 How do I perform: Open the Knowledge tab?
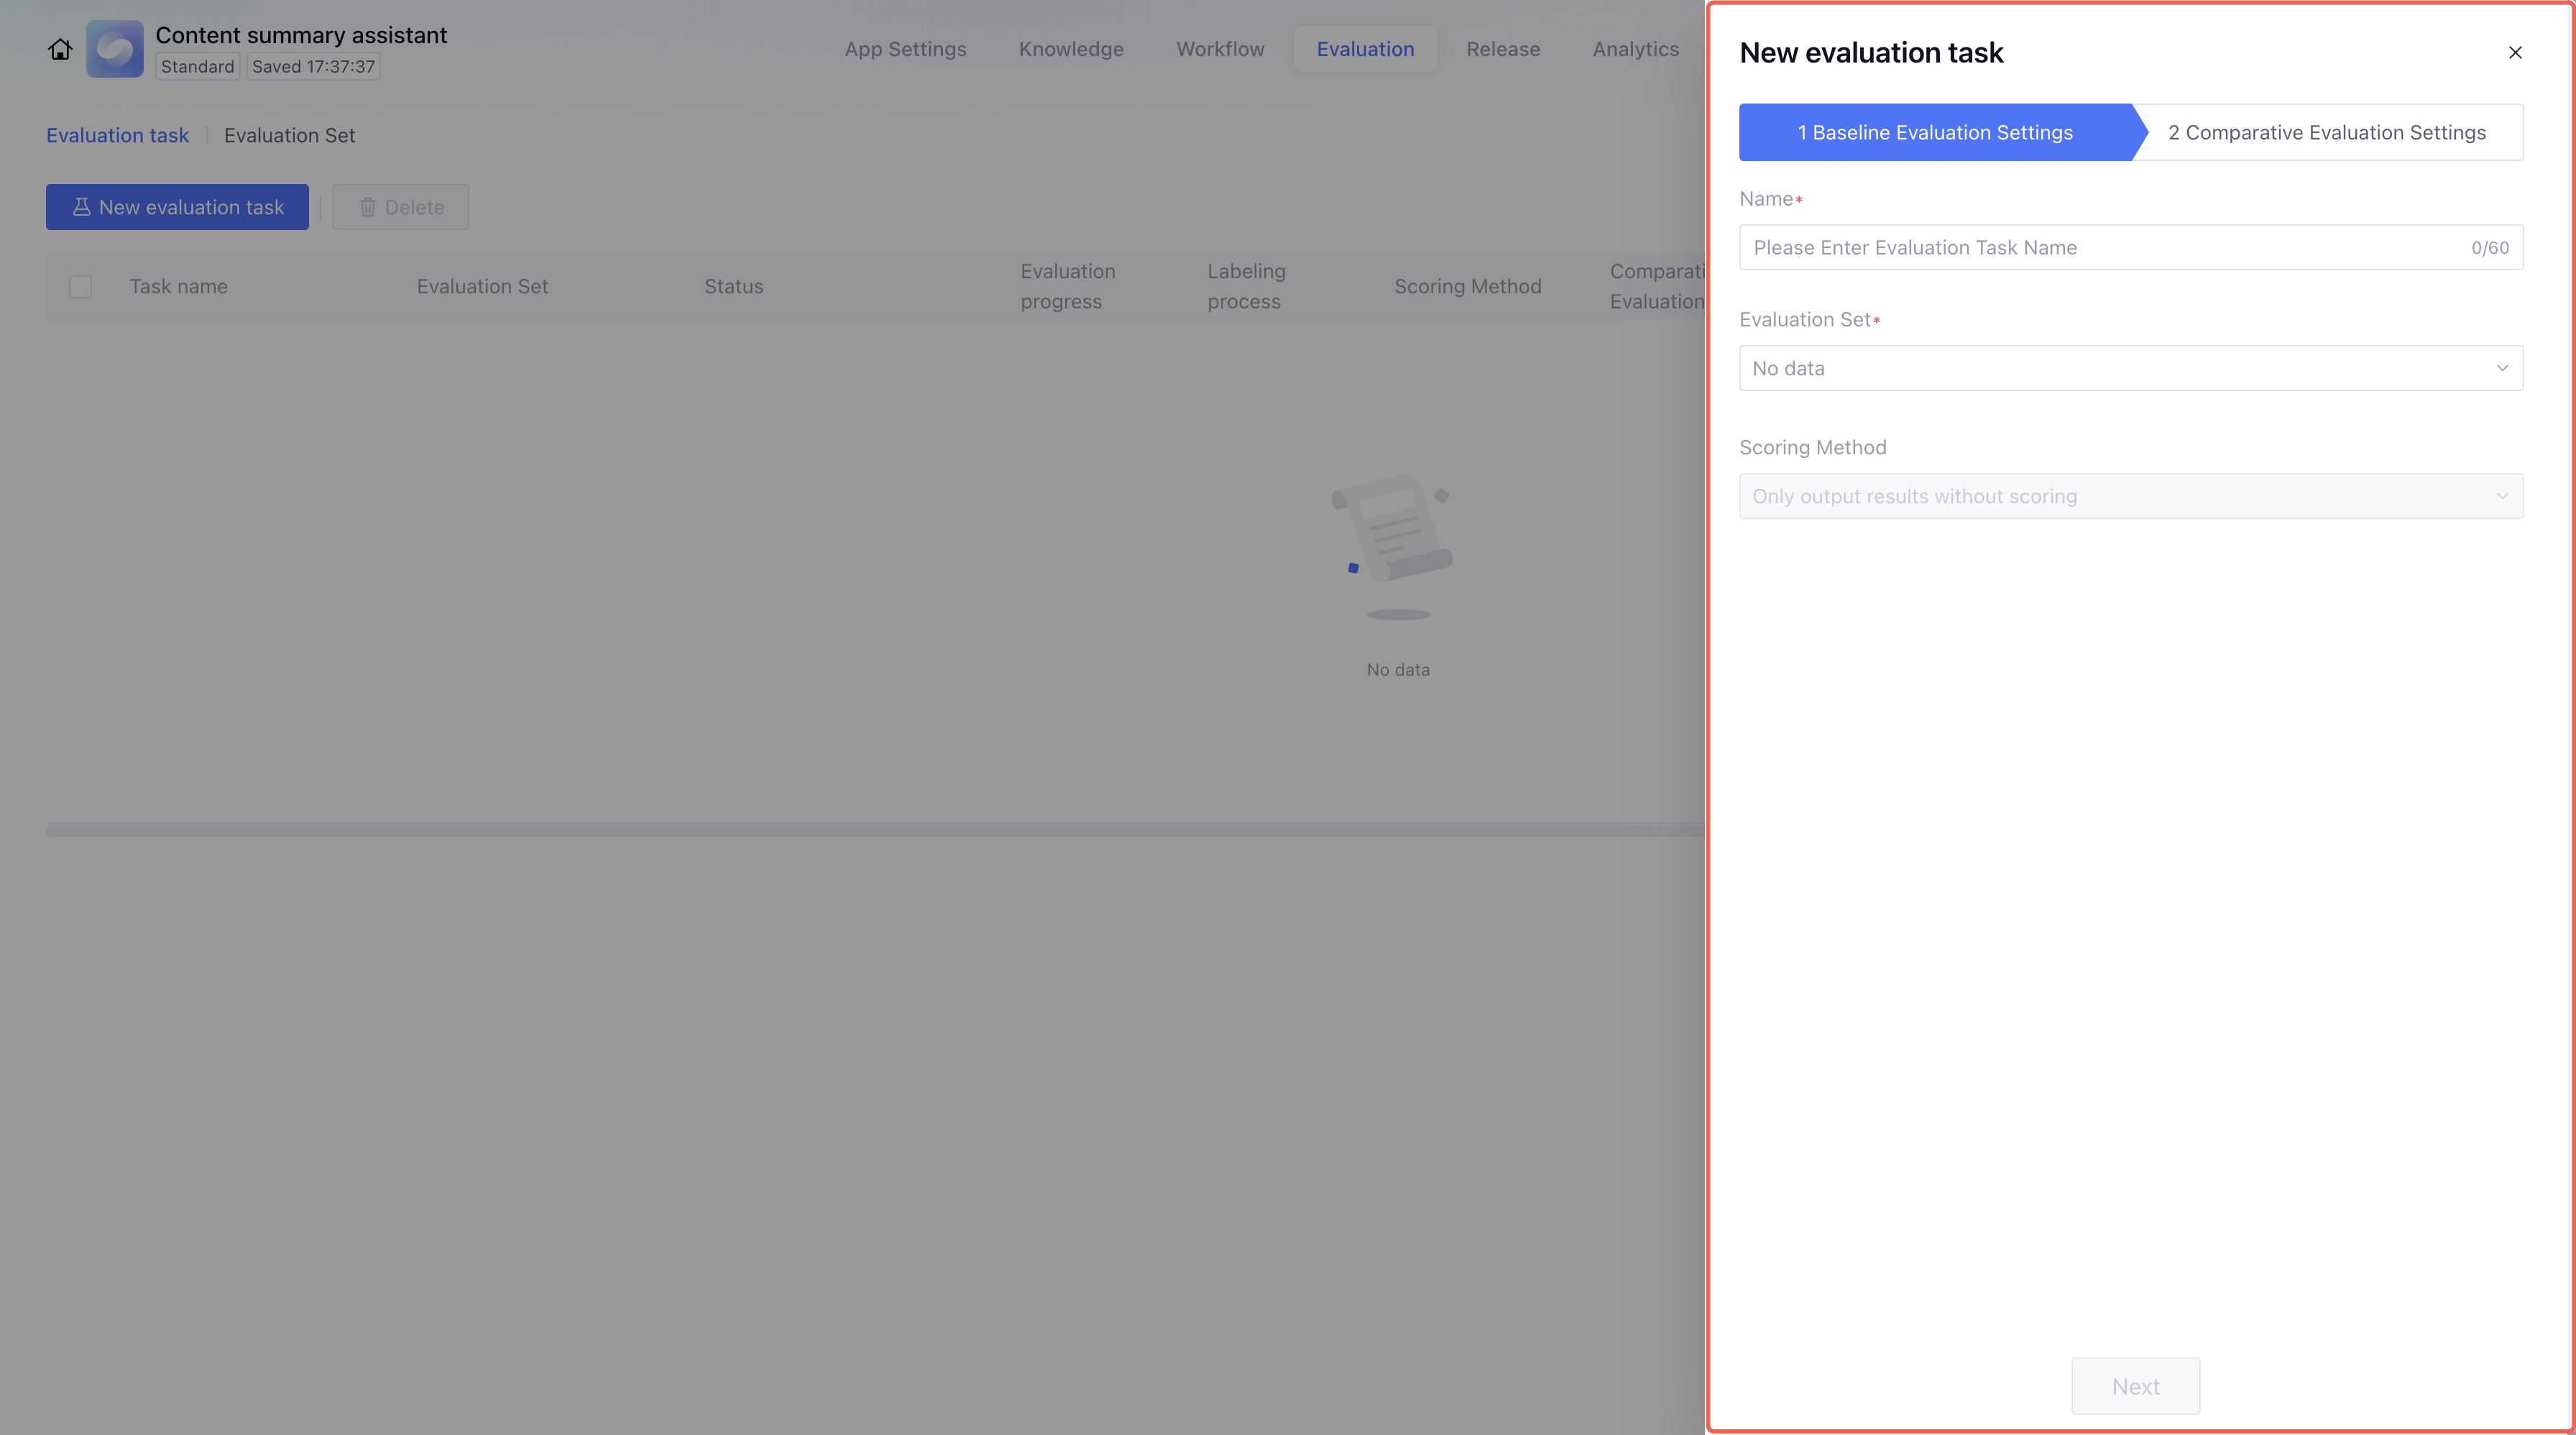point(1071,49)
